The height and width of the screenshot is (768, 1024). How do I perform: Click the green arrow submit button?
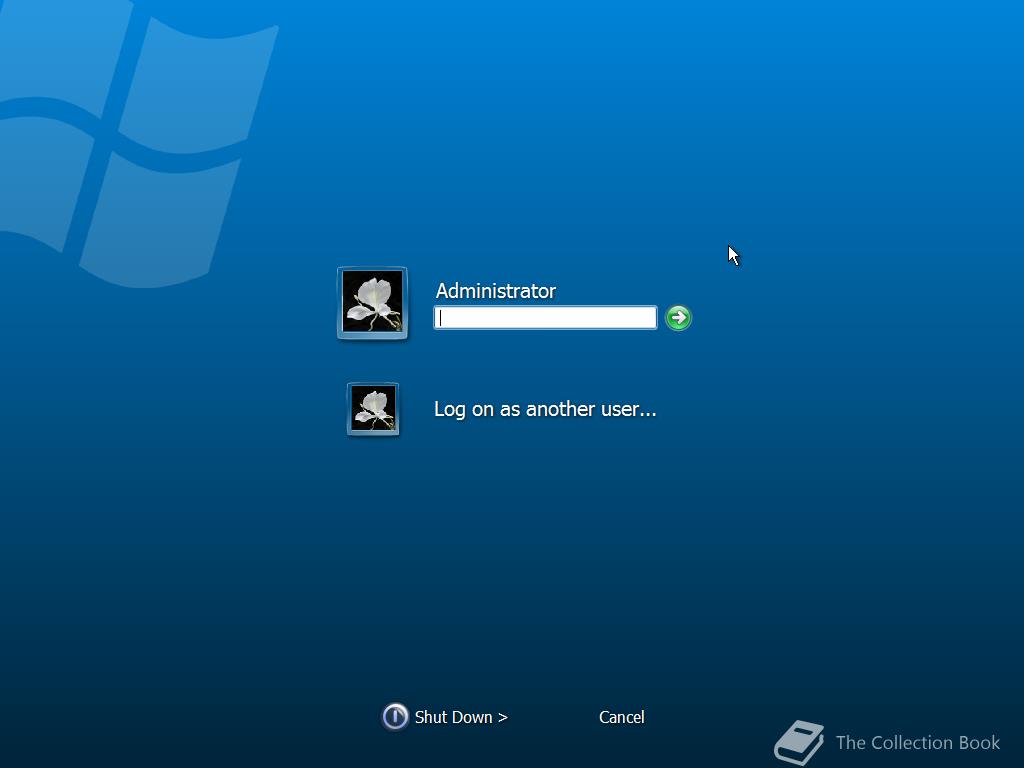pyautogui.click(x=678, y=318)
